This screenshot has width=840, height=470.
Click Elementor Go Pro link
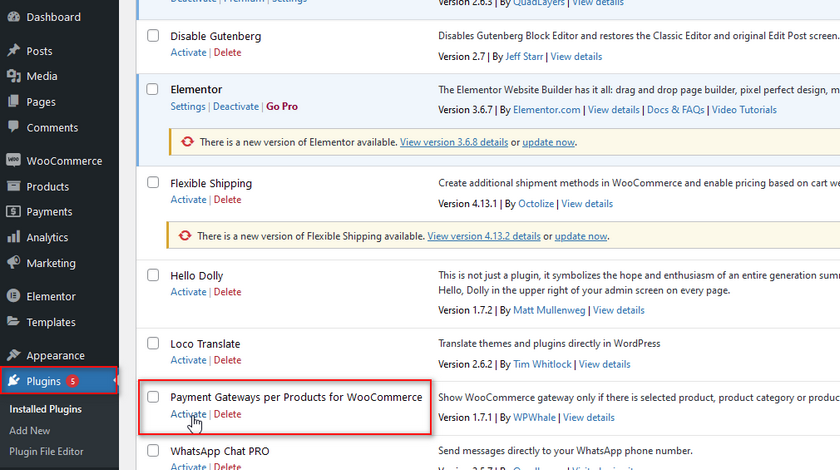[x=282, y=106]
